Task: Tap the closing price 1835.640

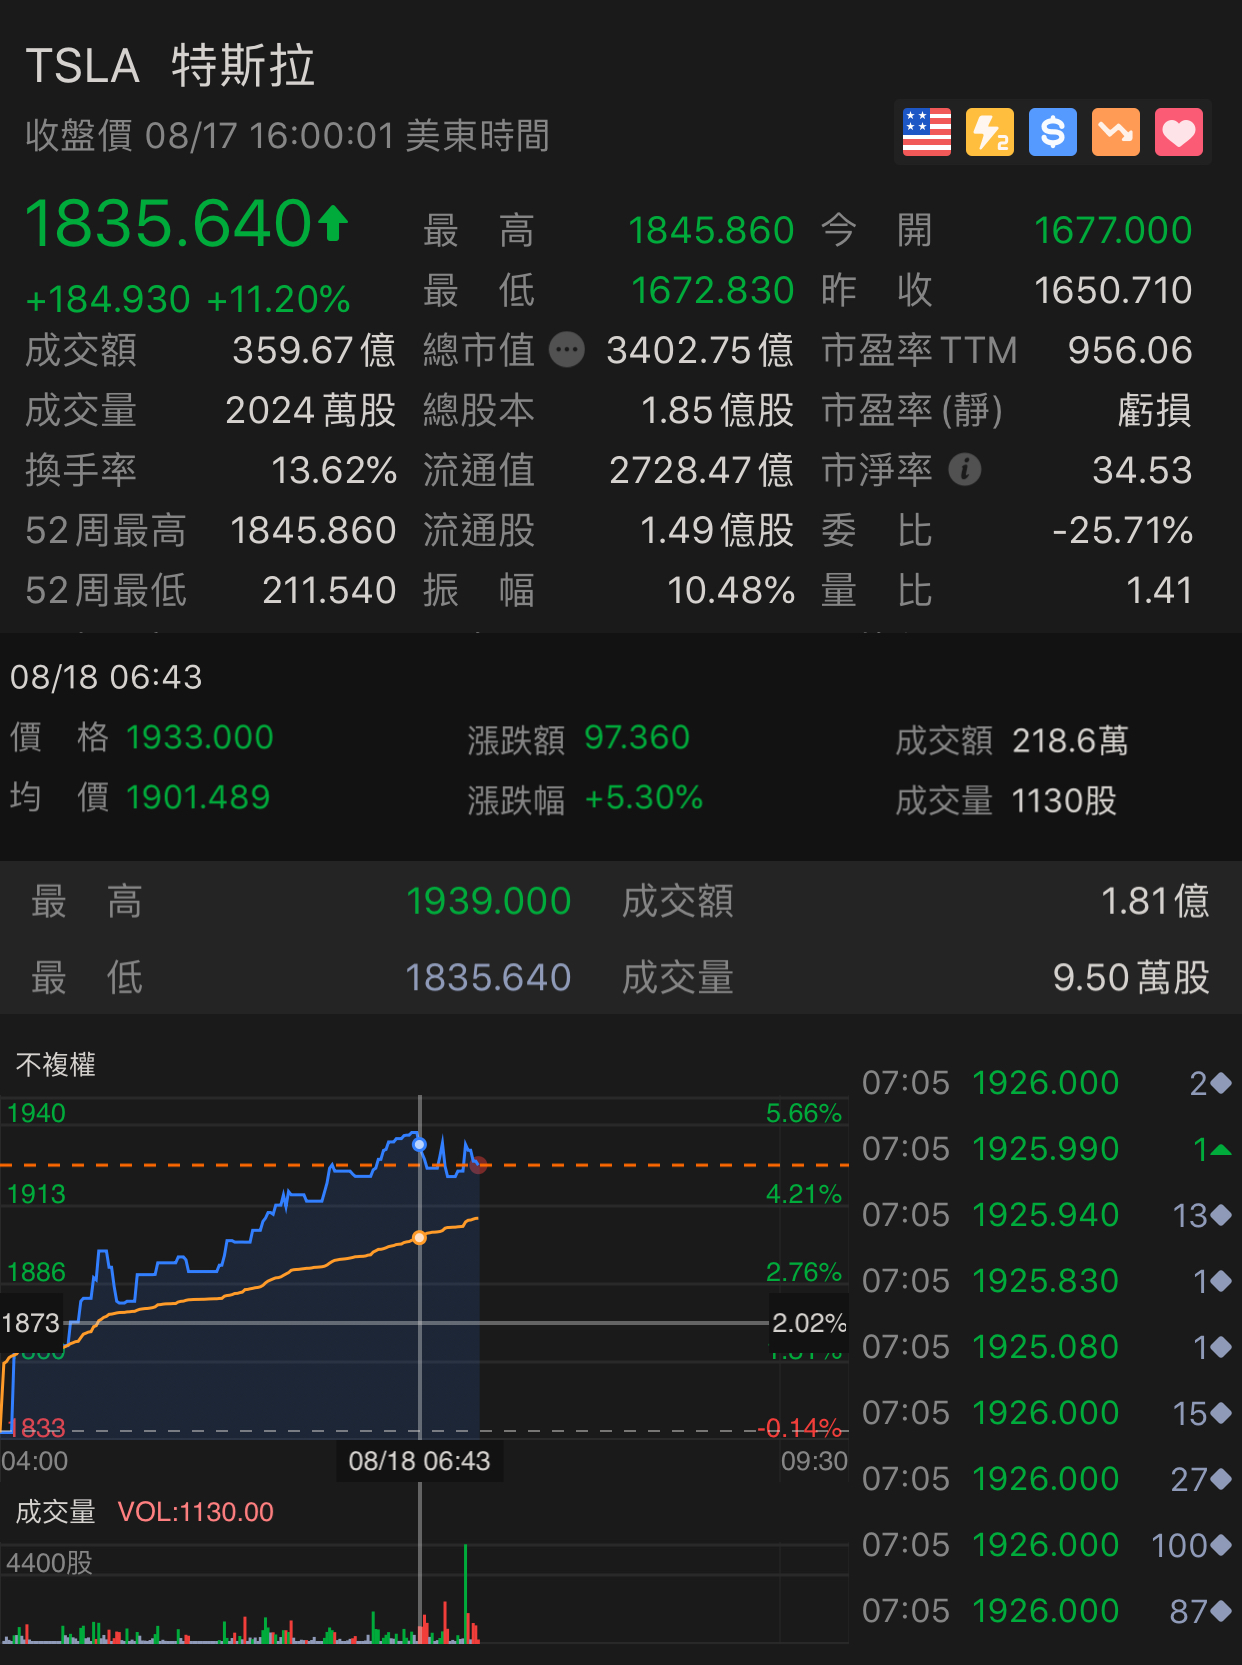Action: tap(169, 223)
